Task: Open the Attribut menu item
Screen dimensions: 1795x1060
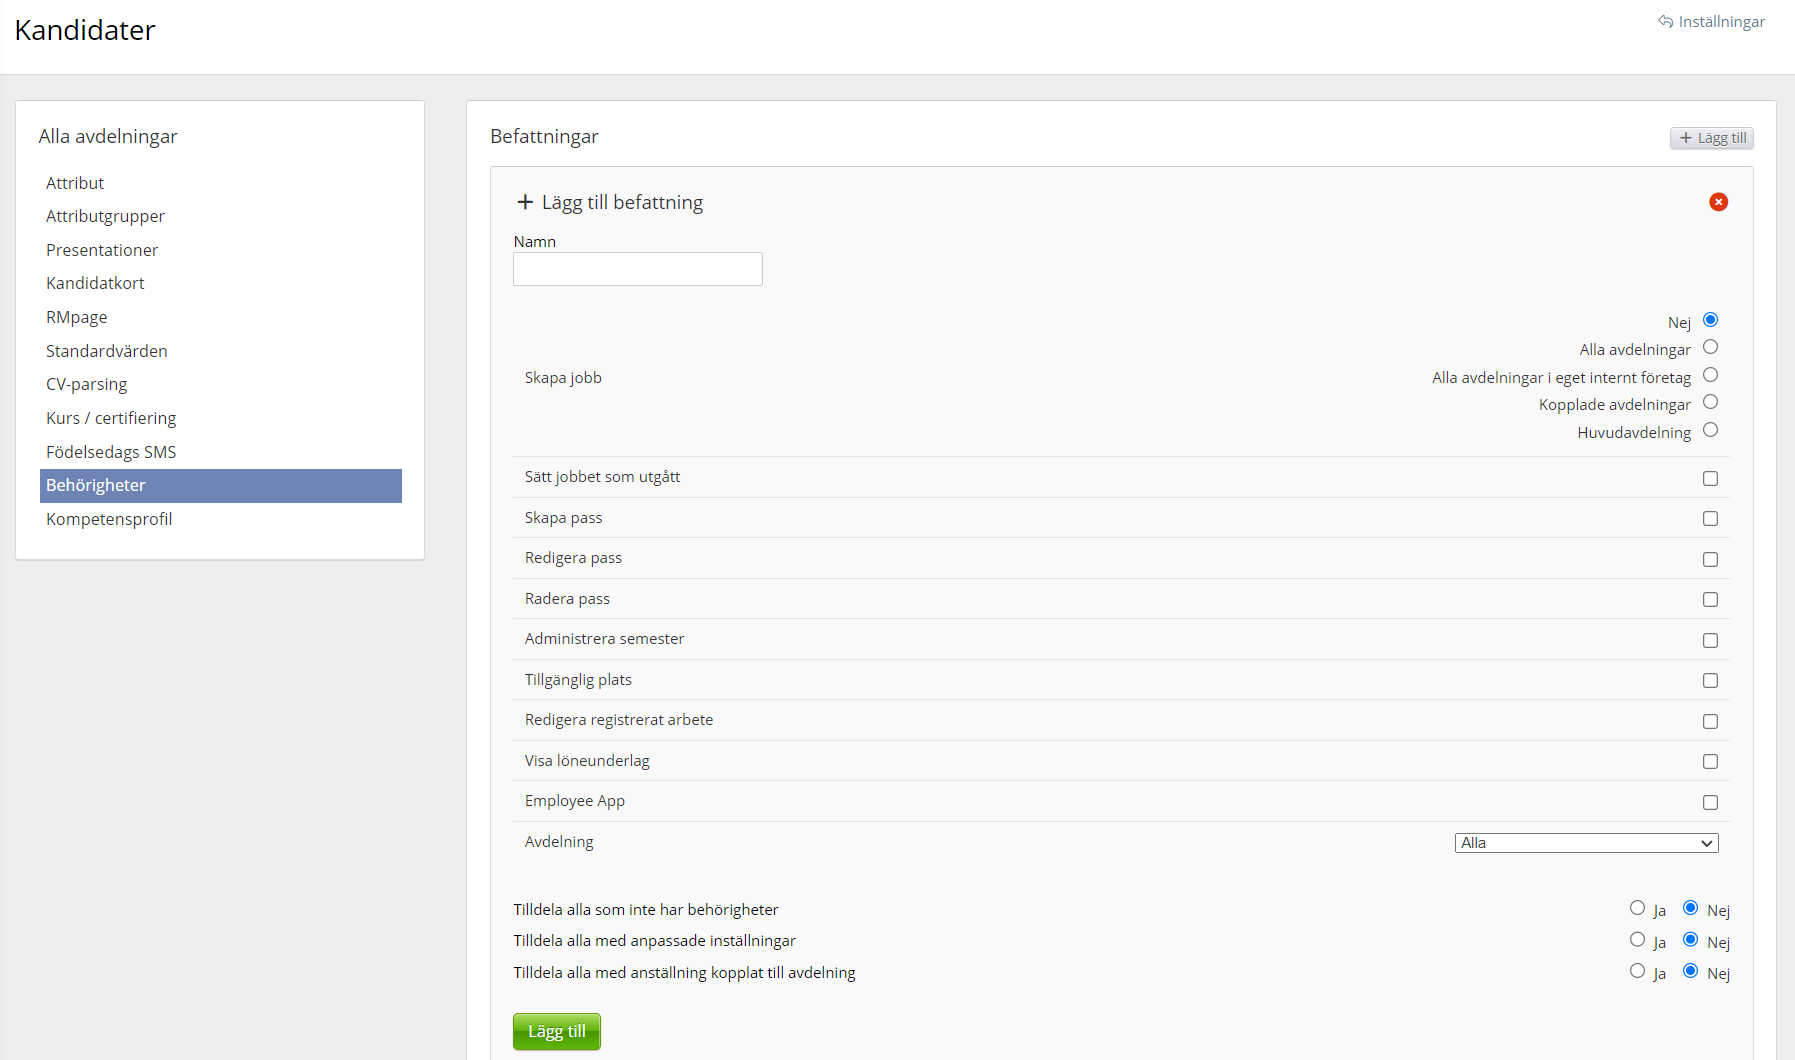Action: click(75, 183)
